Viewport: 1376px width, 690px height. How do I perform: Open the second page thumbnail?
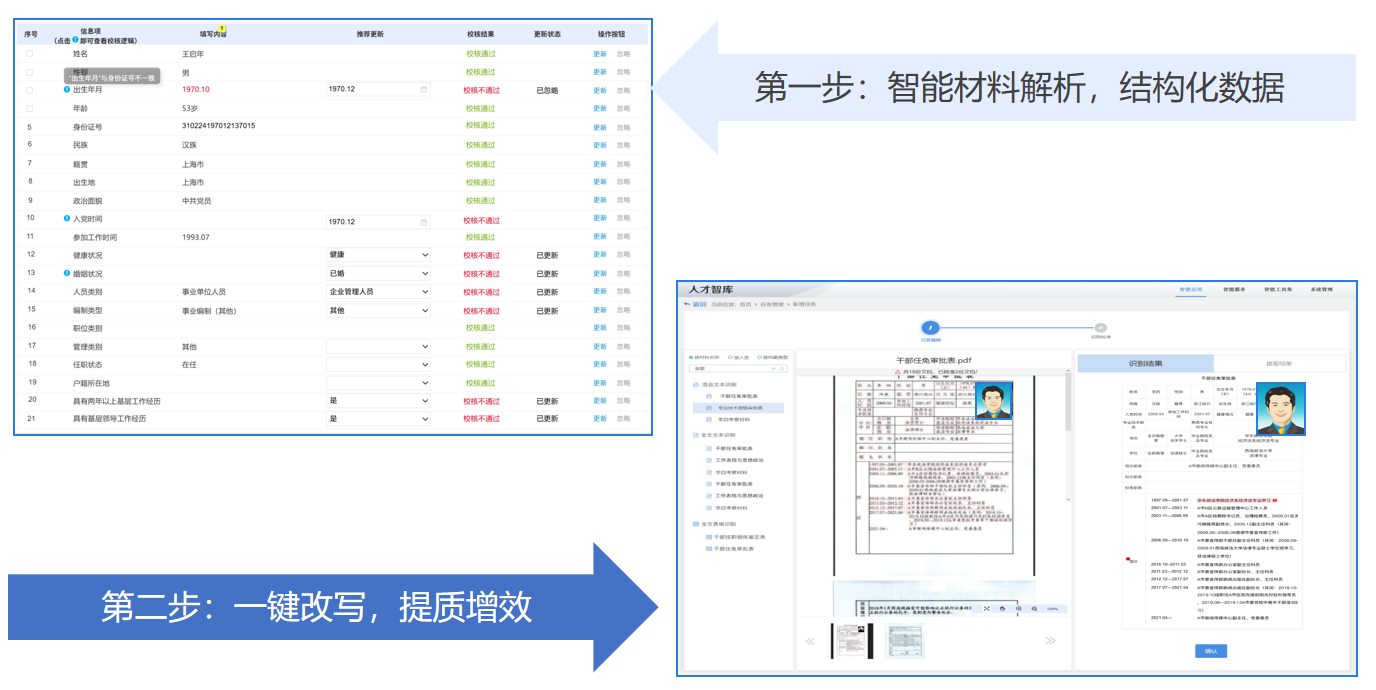(x=903, y=641)
